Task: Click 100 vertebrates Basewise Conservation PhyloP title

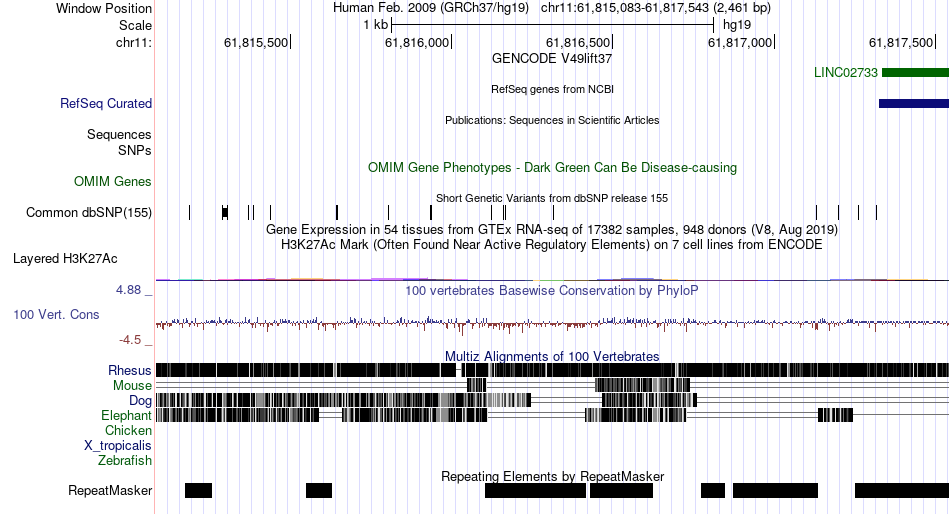Action: [552, 290]
